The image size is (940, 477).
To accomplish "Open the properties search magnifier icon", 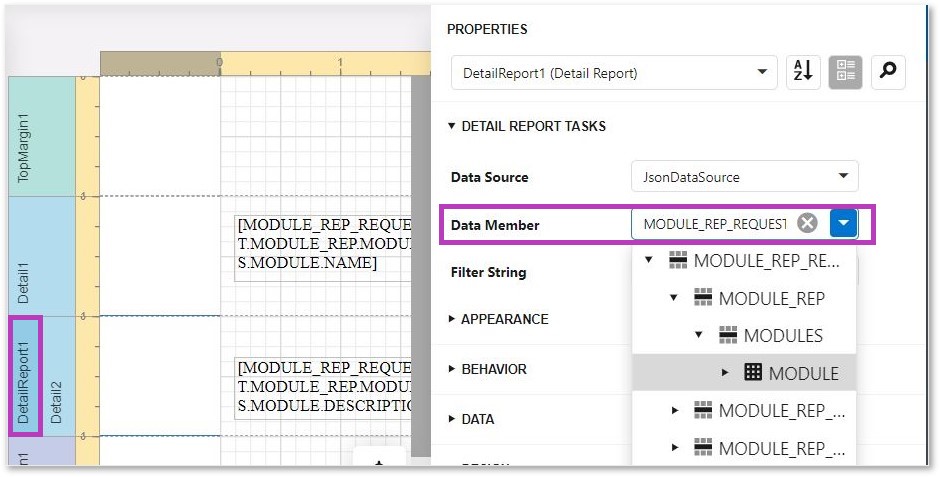I will click(888, 73).
